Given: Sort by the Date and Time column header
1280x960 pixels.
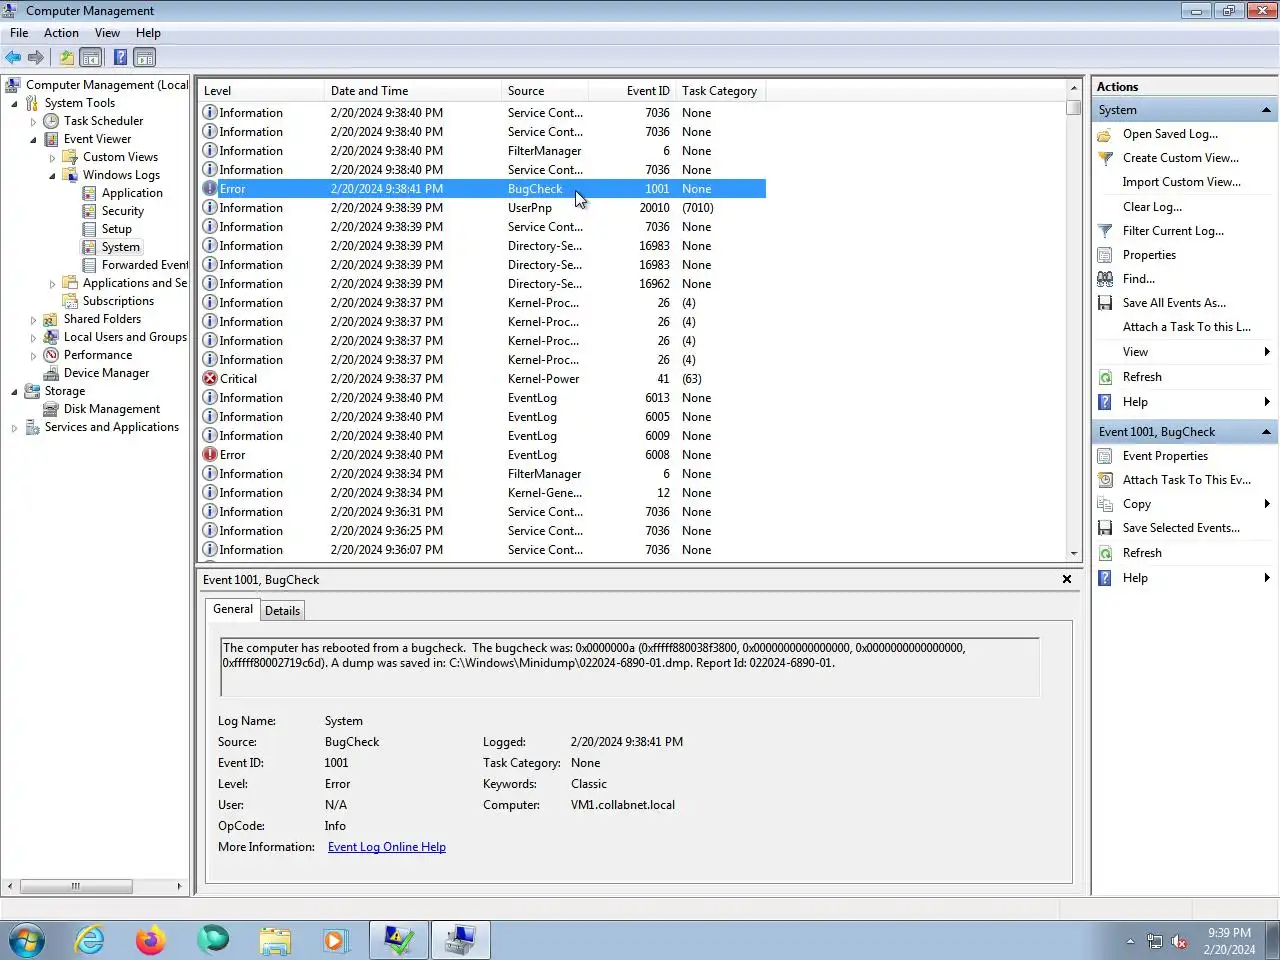Looking at the screenshot, I should coord(413,91).
